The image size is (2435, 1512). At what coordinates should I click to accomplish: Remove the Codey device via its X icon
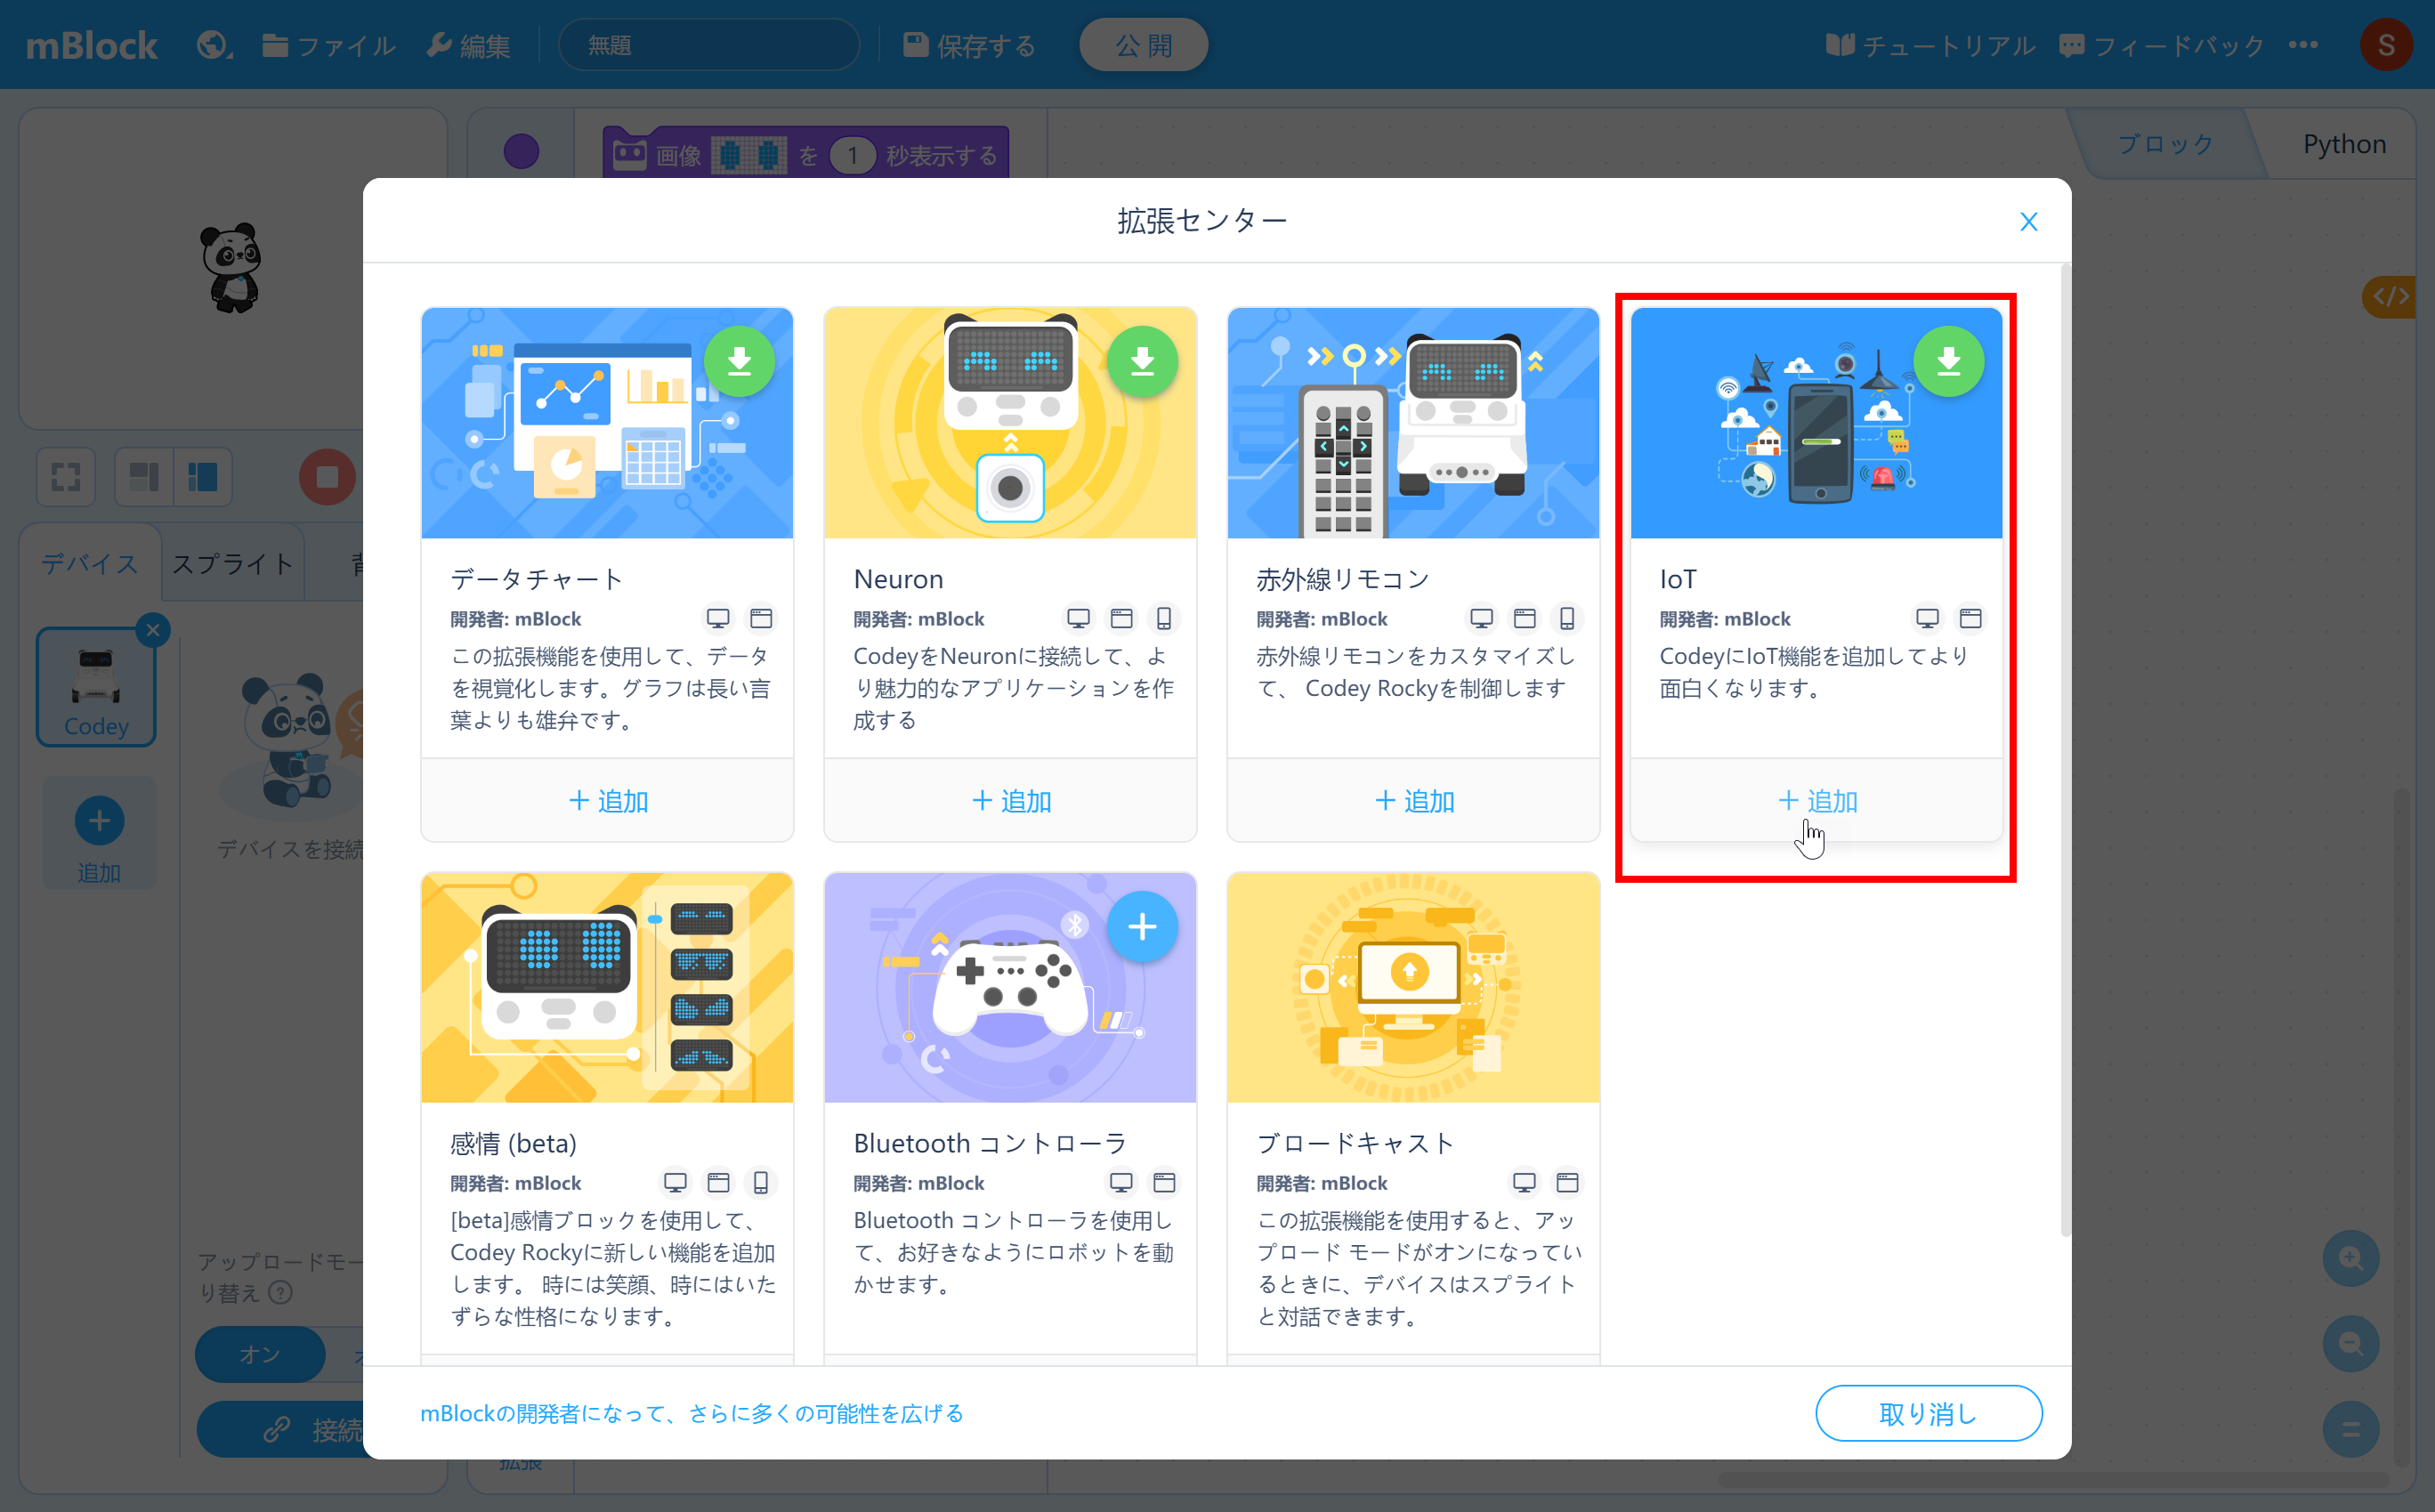tap(153, 630)
